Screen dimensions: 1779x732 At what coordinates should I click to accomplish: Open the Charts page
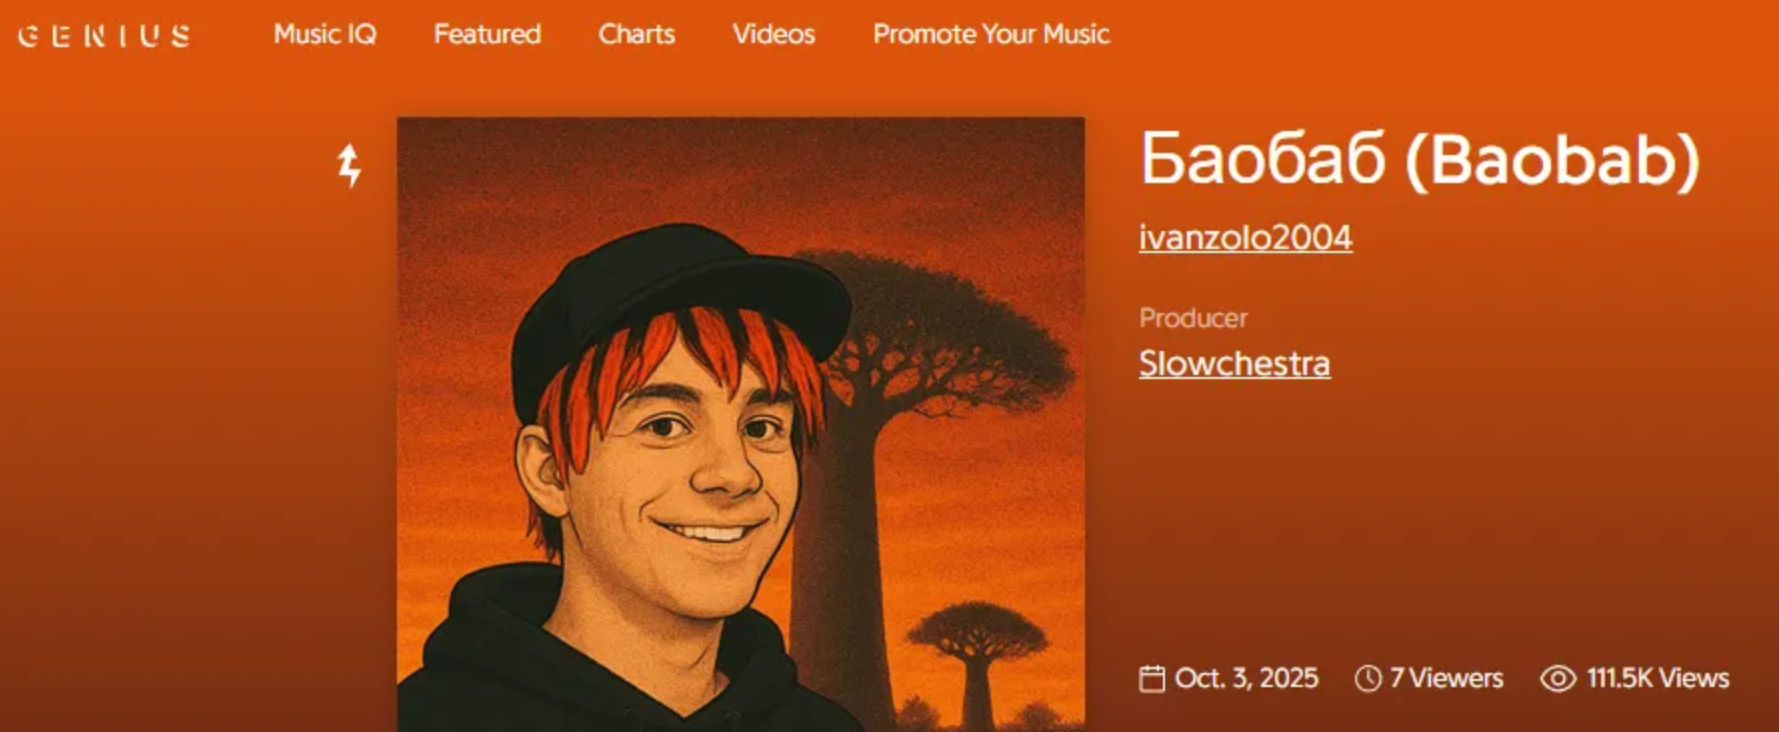point(637,34)
